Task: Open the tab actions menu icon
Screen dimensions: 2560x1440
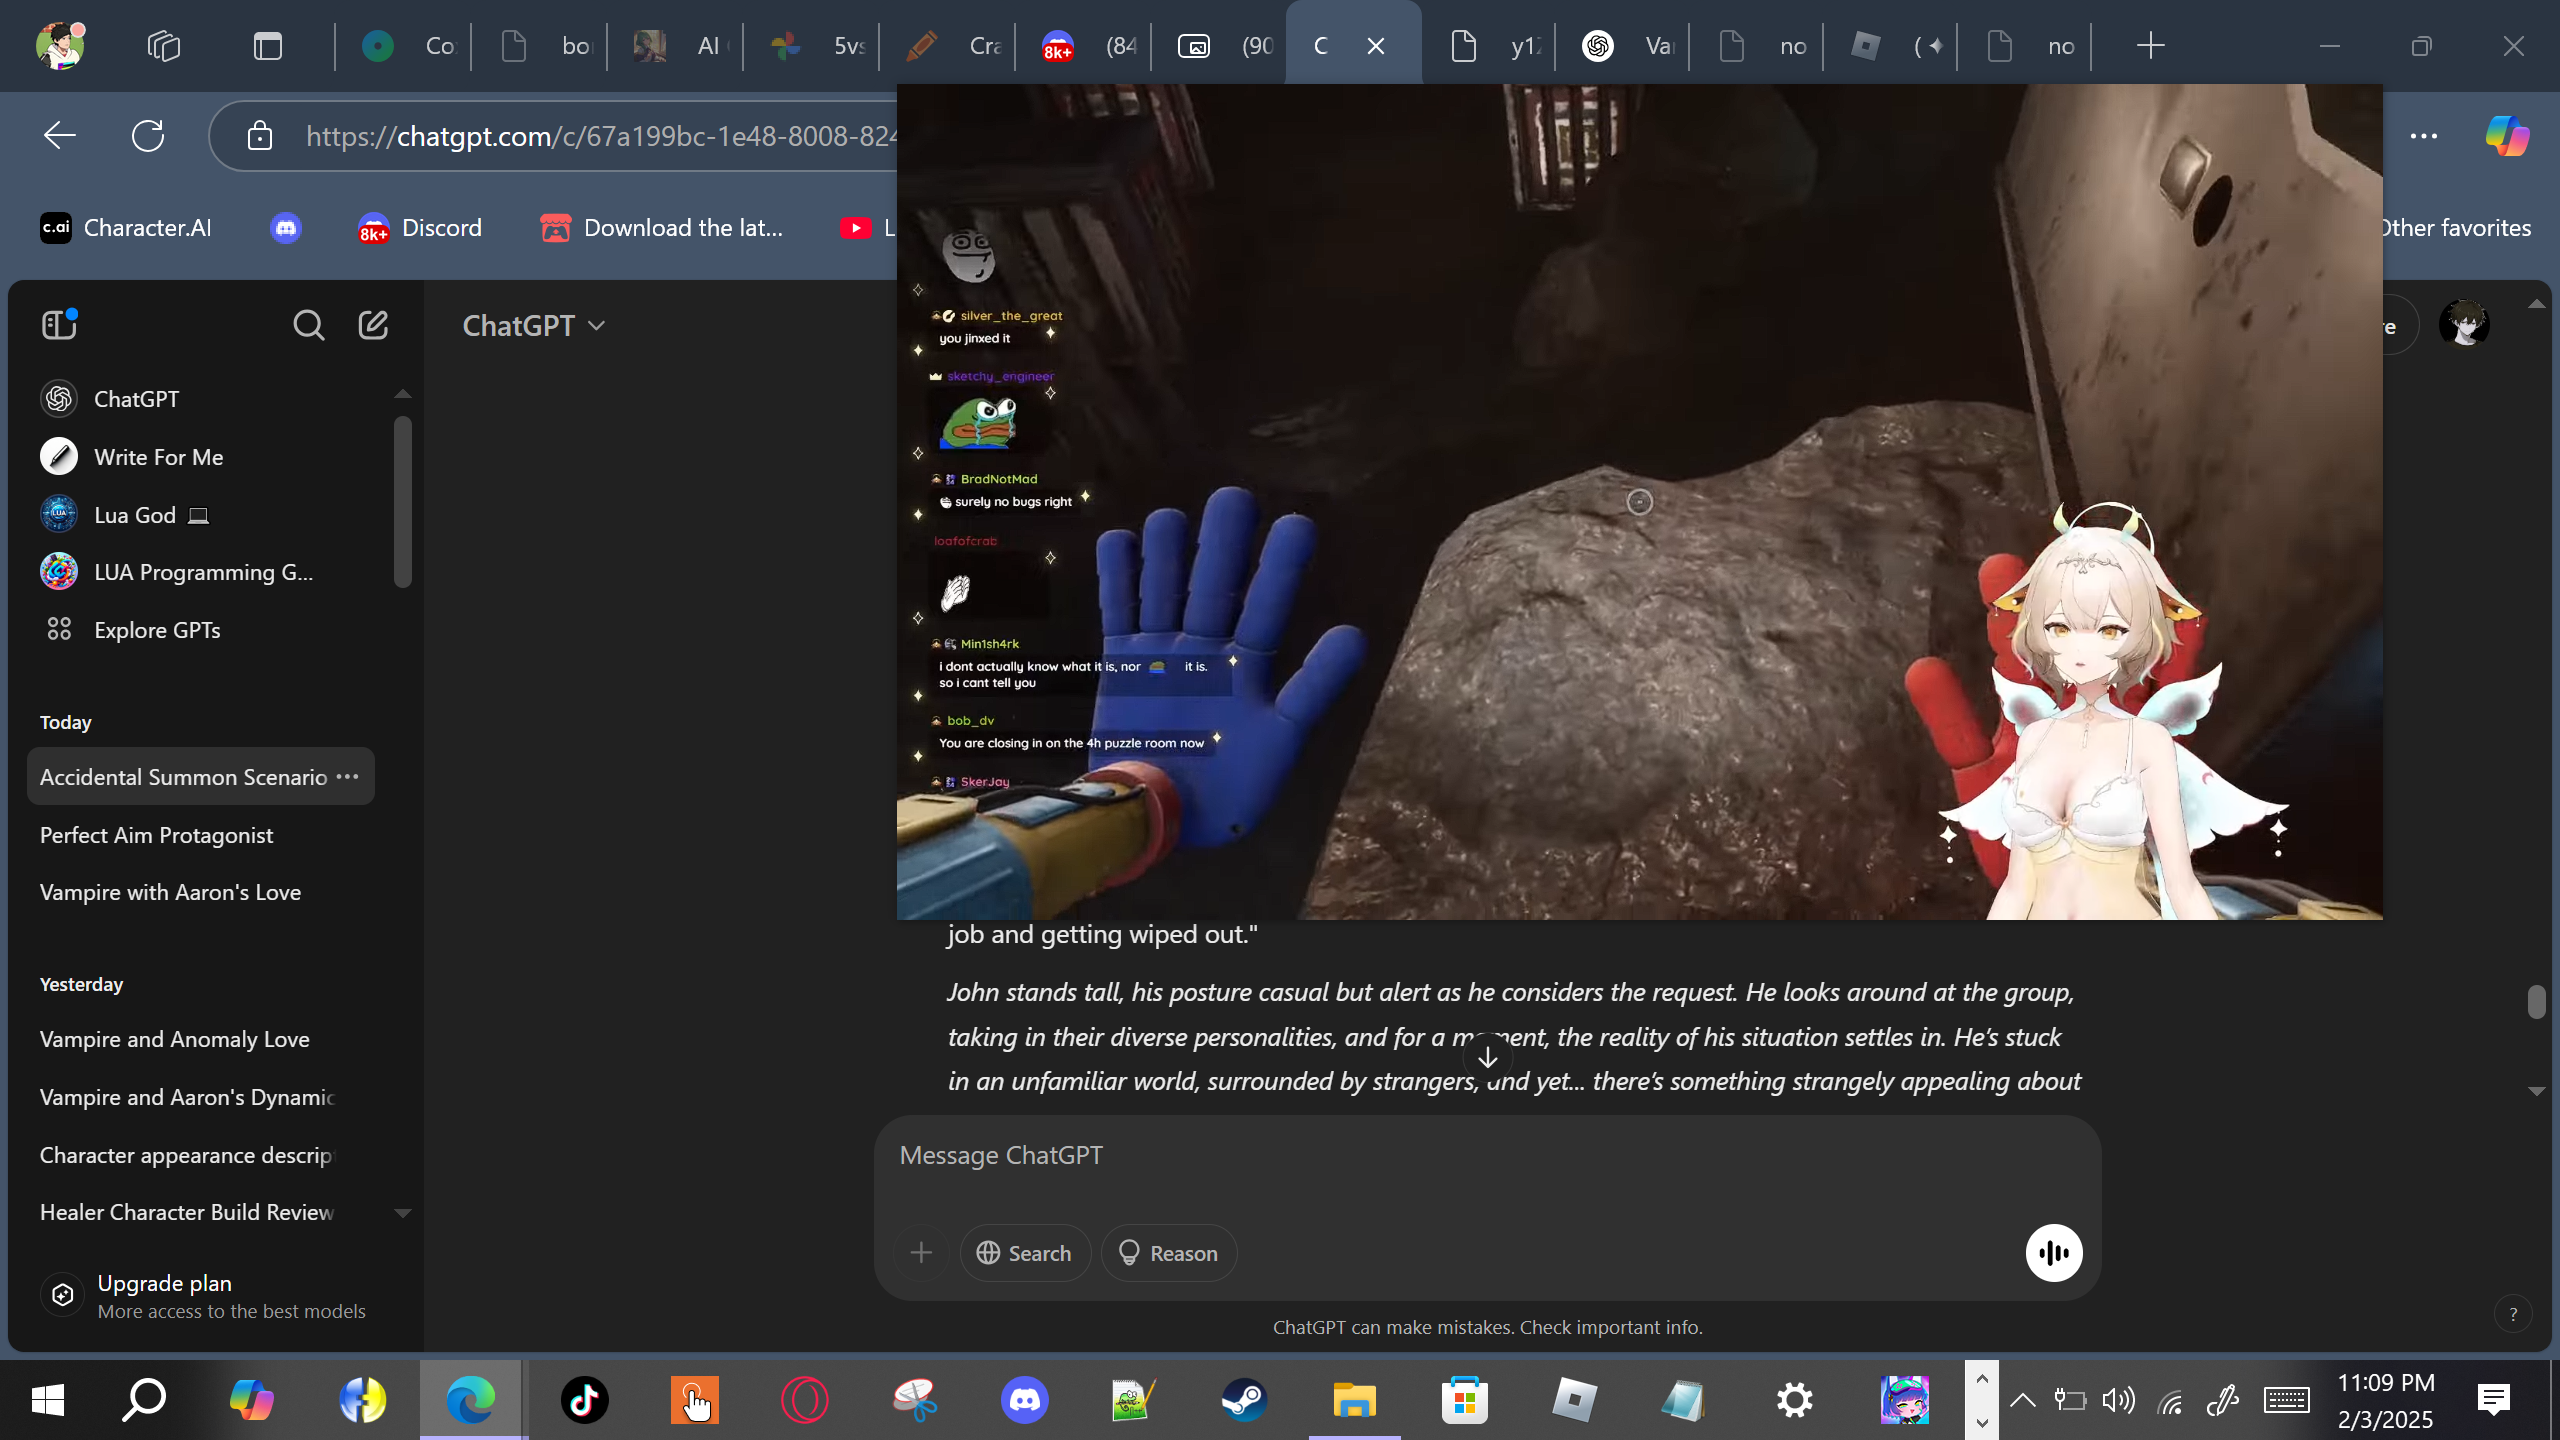Action: tap(268, 46)
